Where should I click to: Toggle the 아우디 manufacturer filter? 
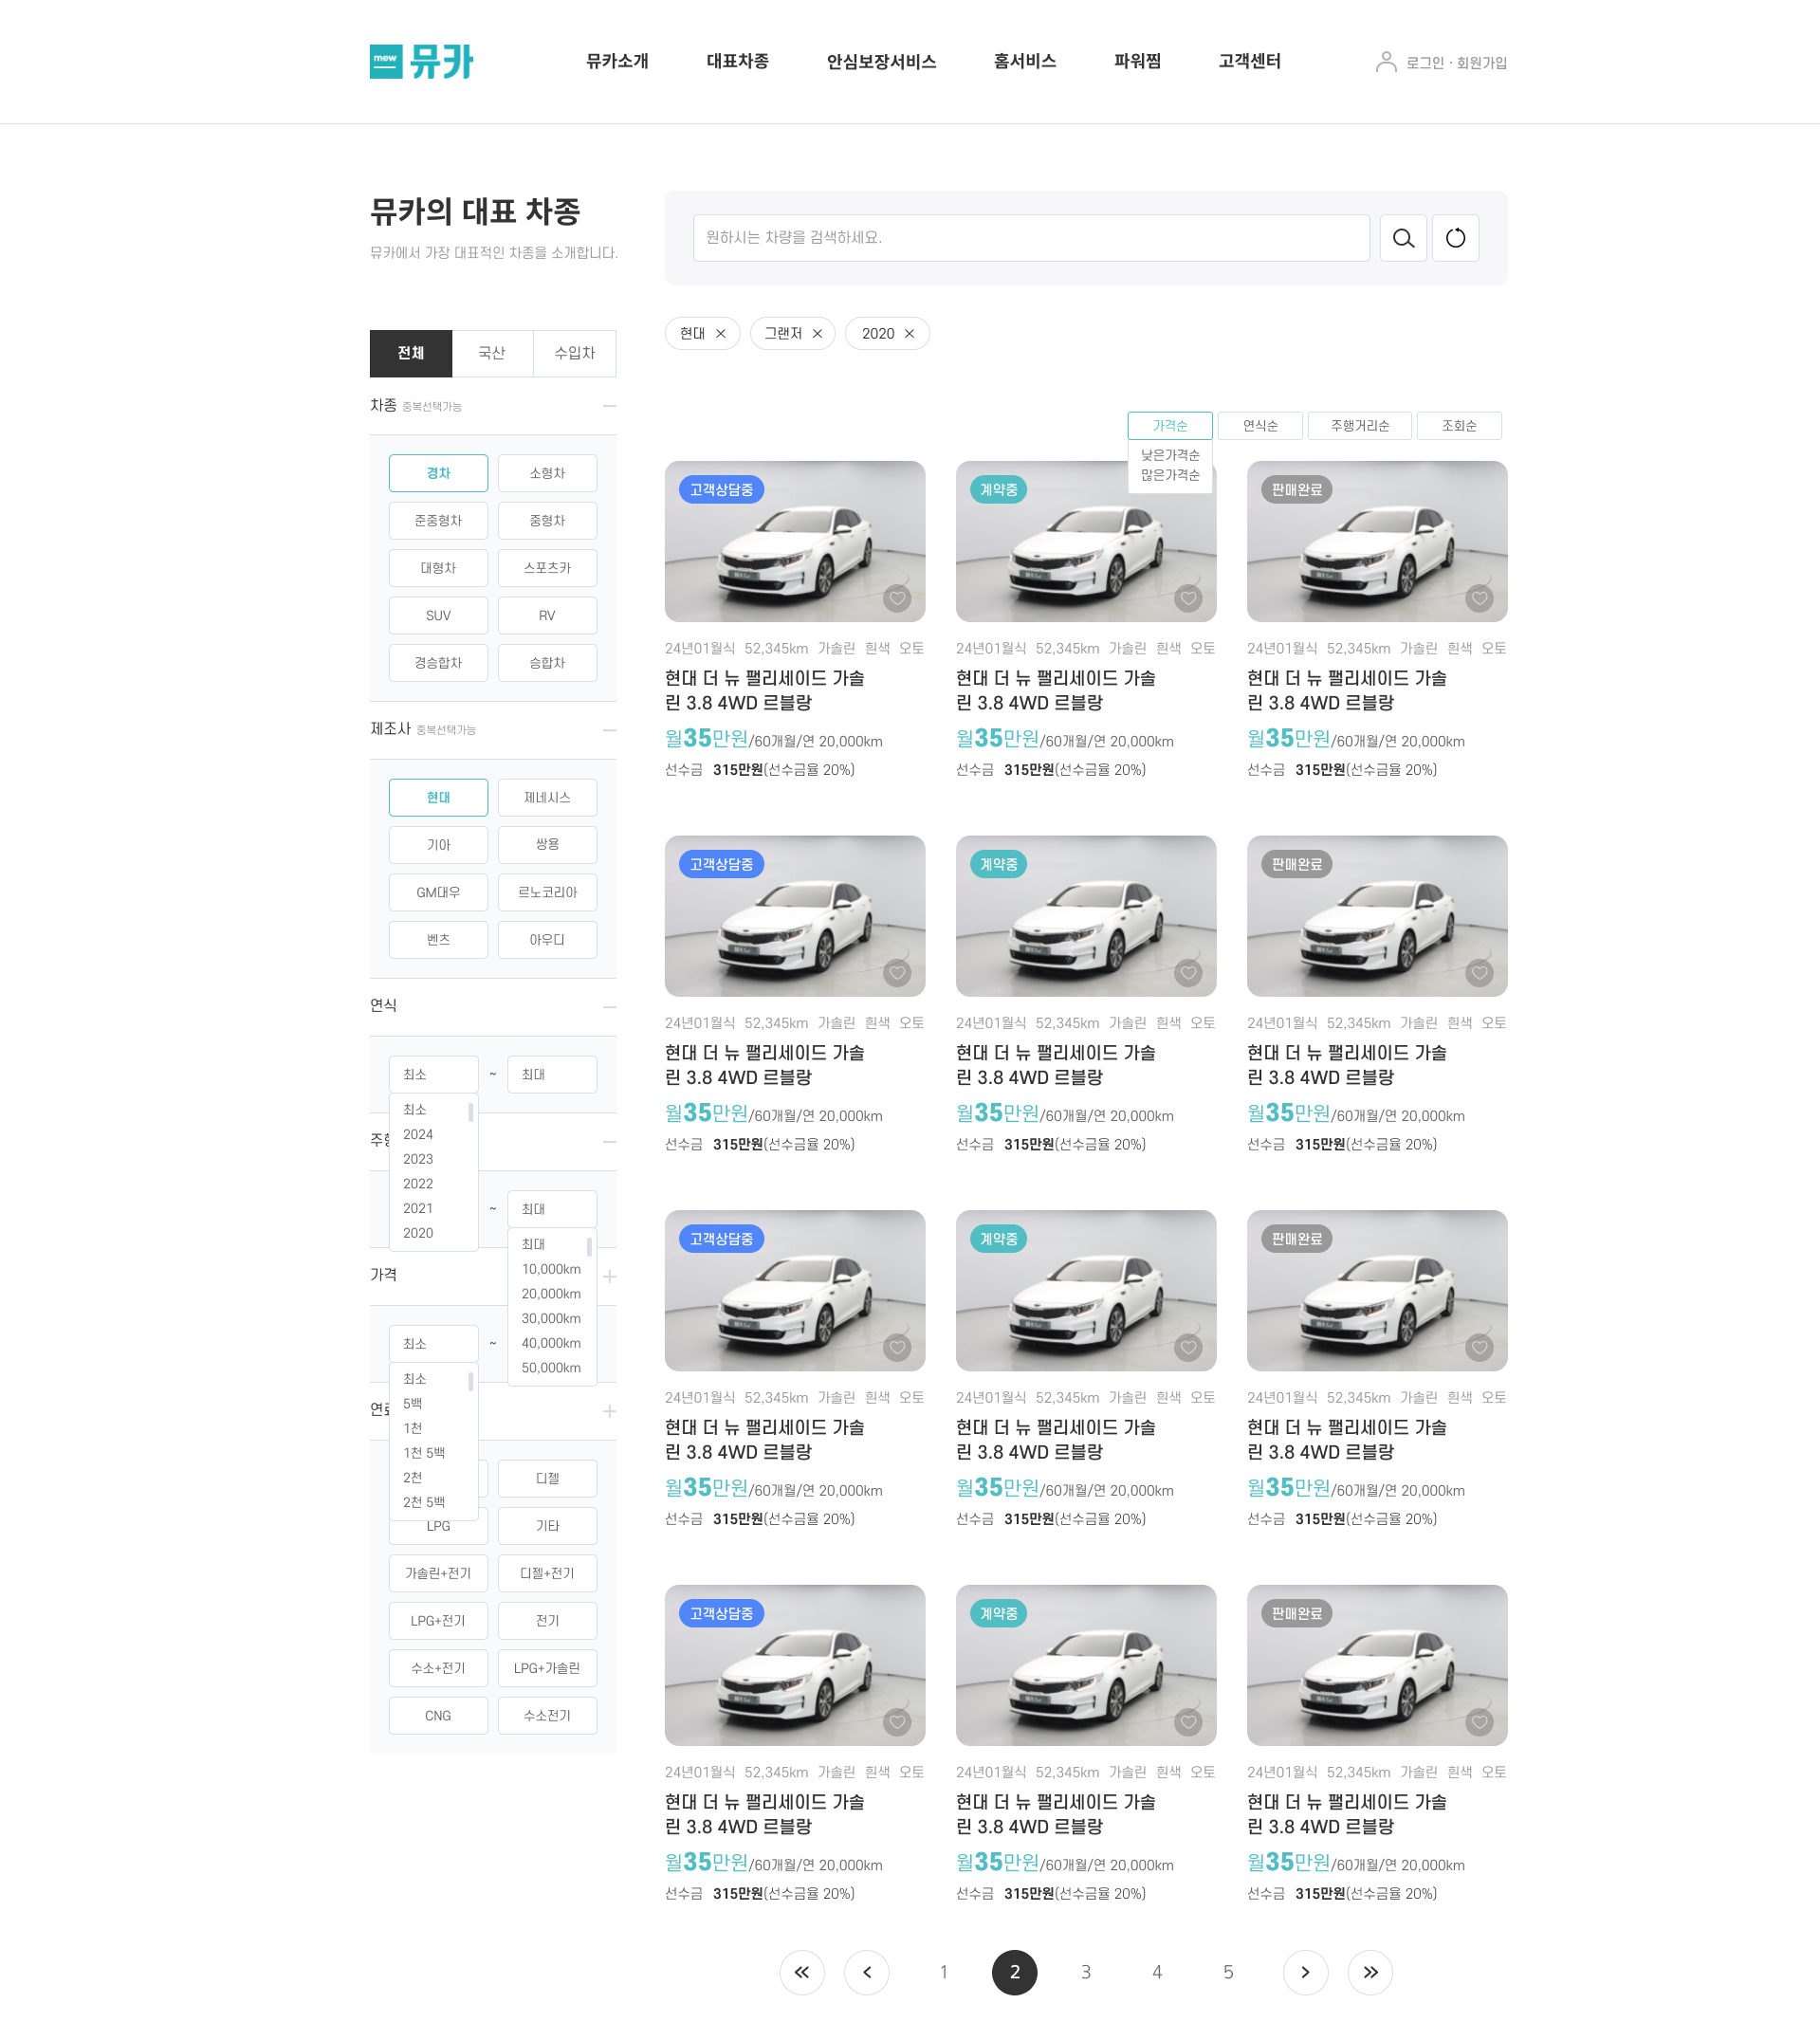(547, 940)
